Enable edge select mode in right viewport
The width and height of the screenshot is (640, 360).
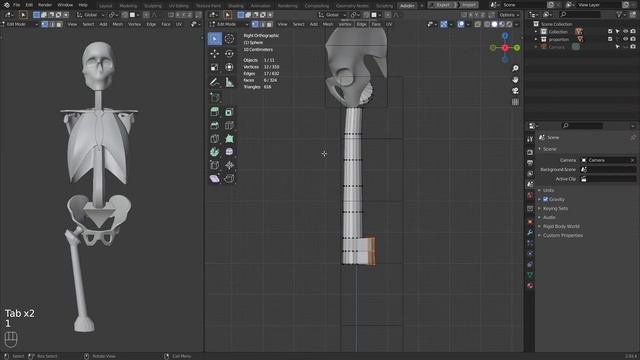pos(262,24)
